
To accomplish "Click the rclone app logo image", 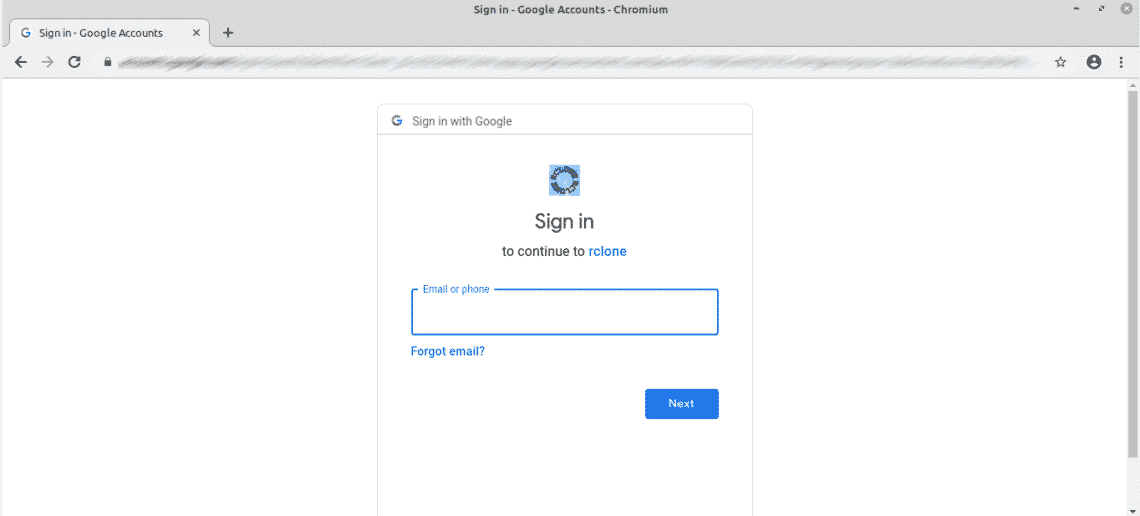I will click(564, 180).
